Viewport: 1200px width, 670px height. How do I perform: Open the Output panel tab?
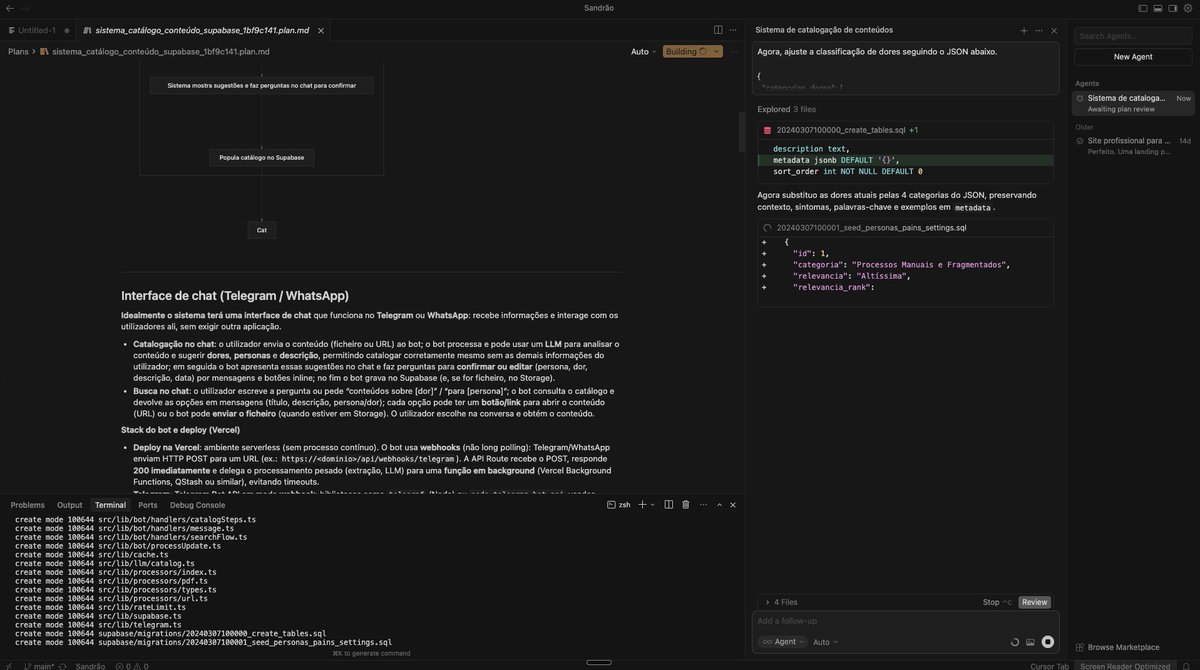(x=70, y=505)
